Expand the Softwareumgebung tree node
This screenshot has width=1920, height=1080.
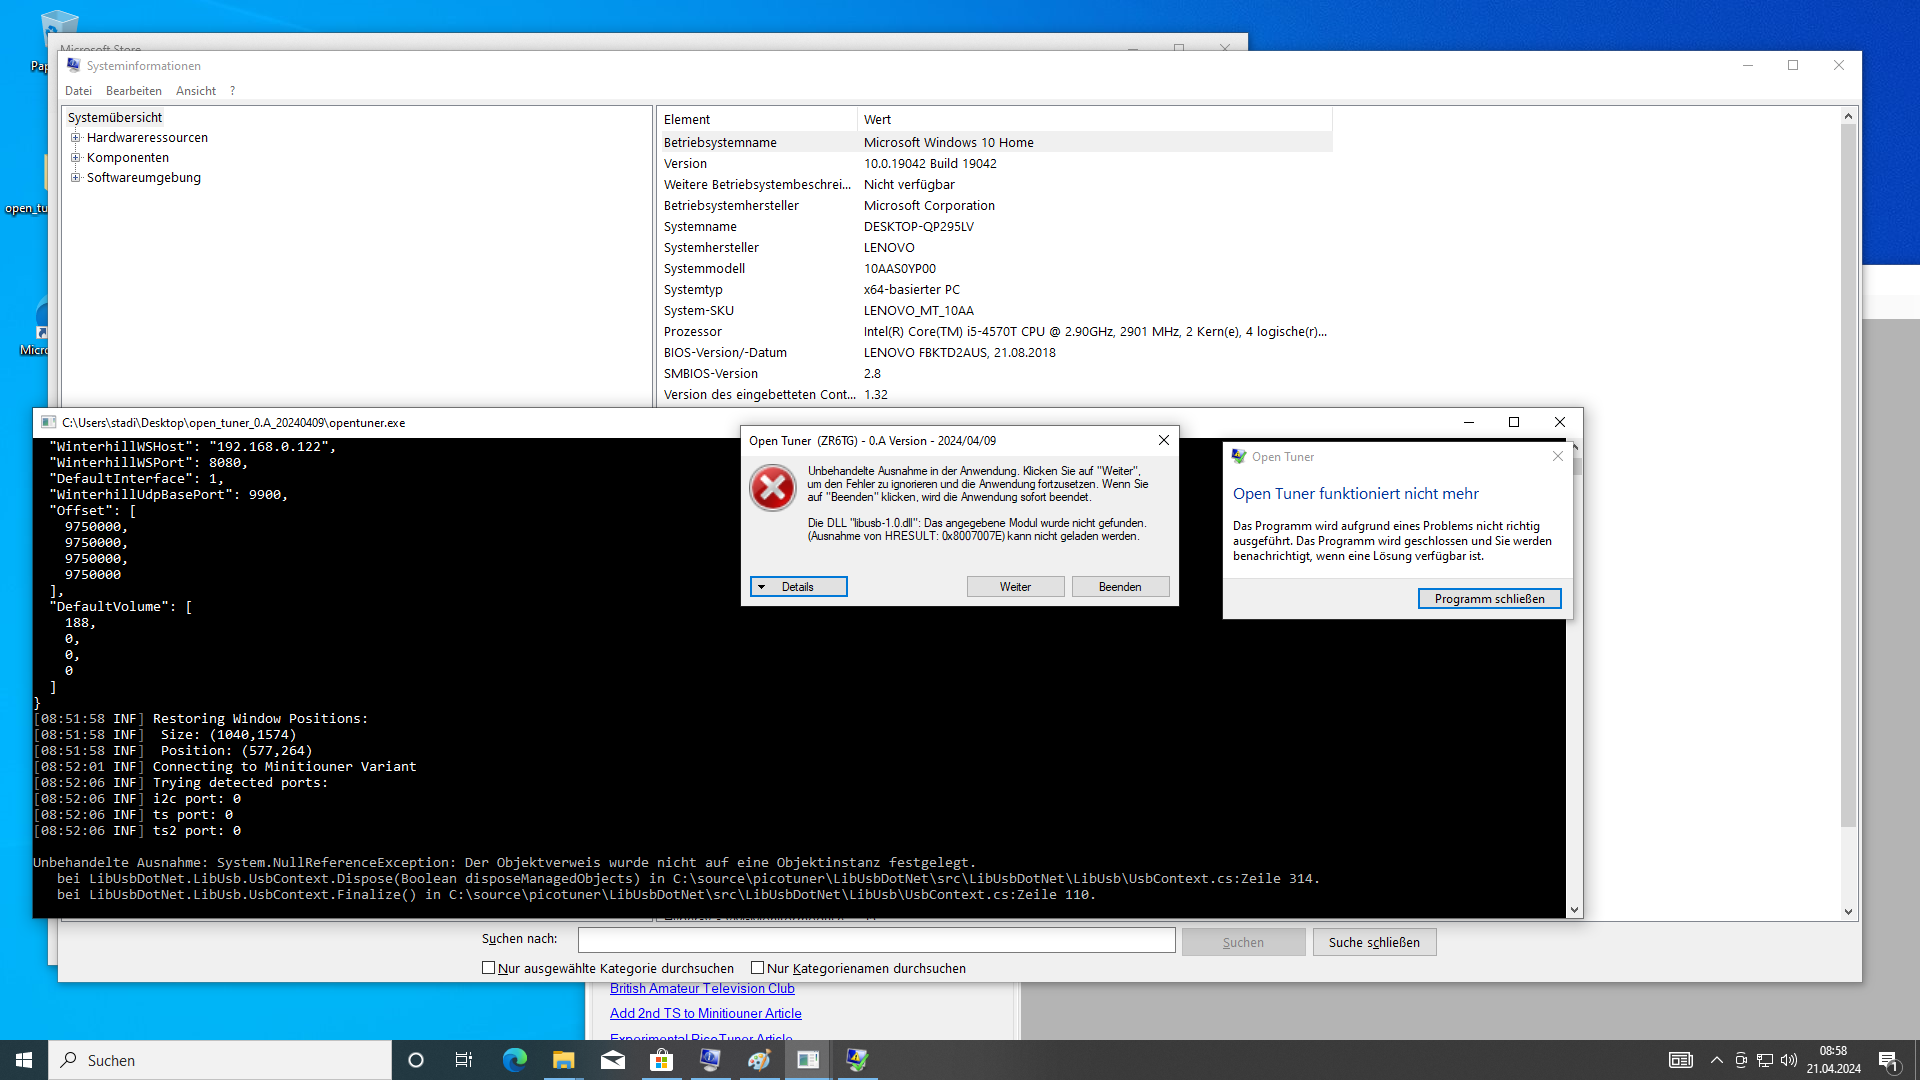pyautogui.click(x=75, y=178)
